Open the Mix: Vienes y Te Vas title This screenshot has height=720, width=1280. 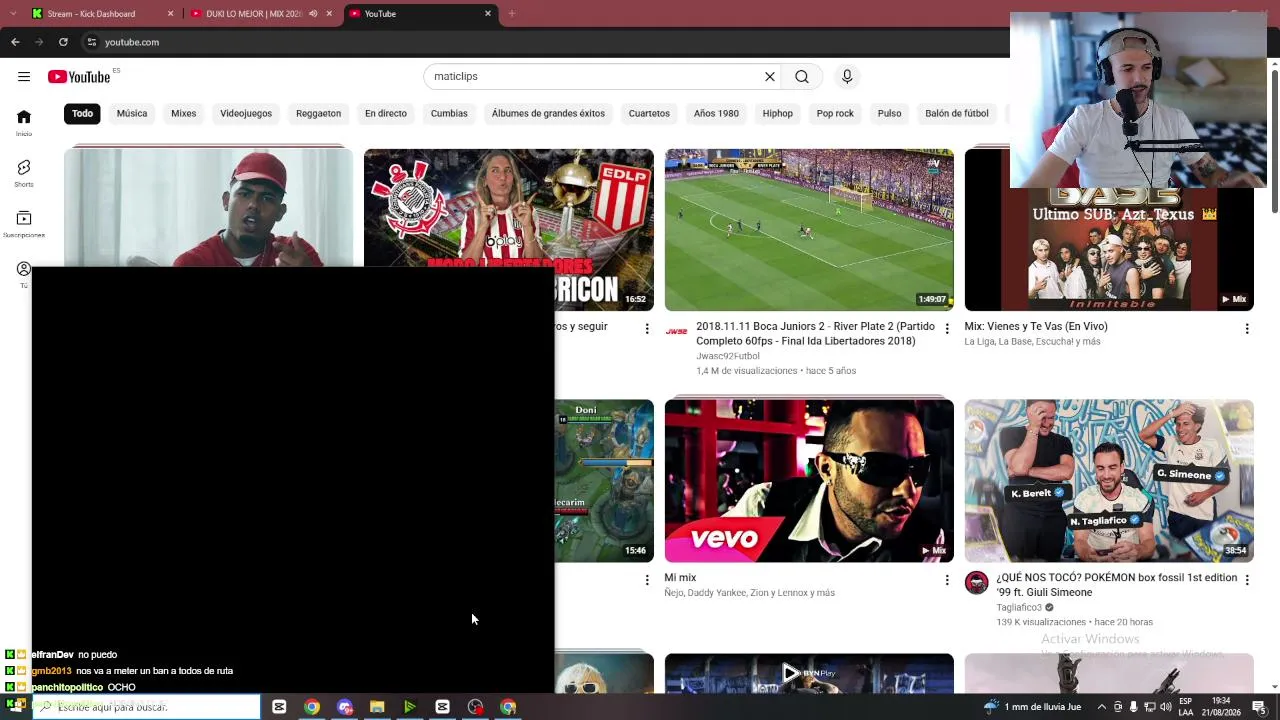coord(1036,327)
